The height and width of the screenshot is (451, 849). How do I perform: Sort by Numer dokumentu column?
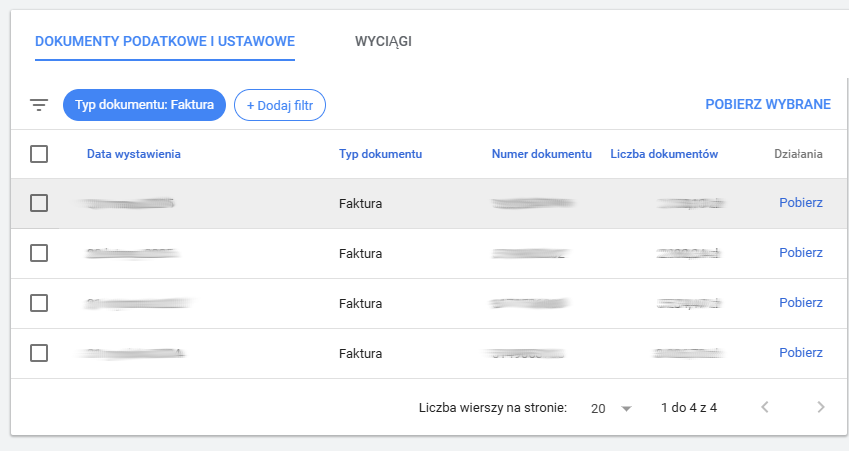point(541,154)
